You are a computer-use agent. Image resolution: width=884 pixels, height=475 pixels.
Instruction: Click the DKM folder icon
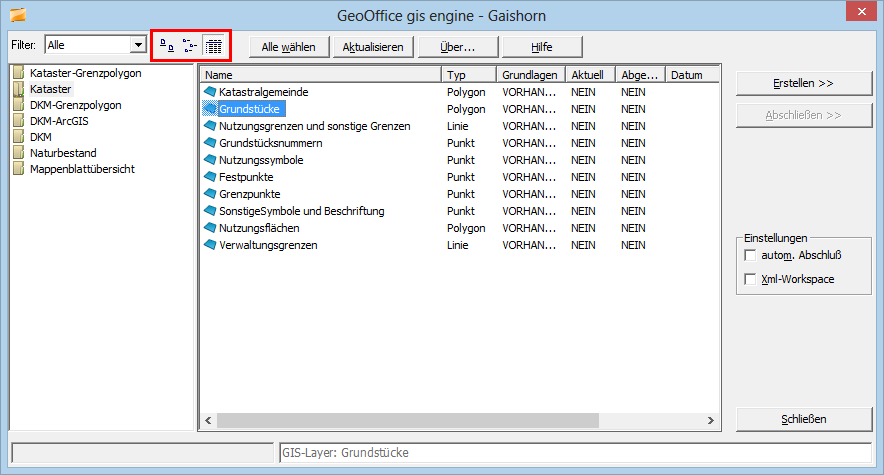[19, 137]
